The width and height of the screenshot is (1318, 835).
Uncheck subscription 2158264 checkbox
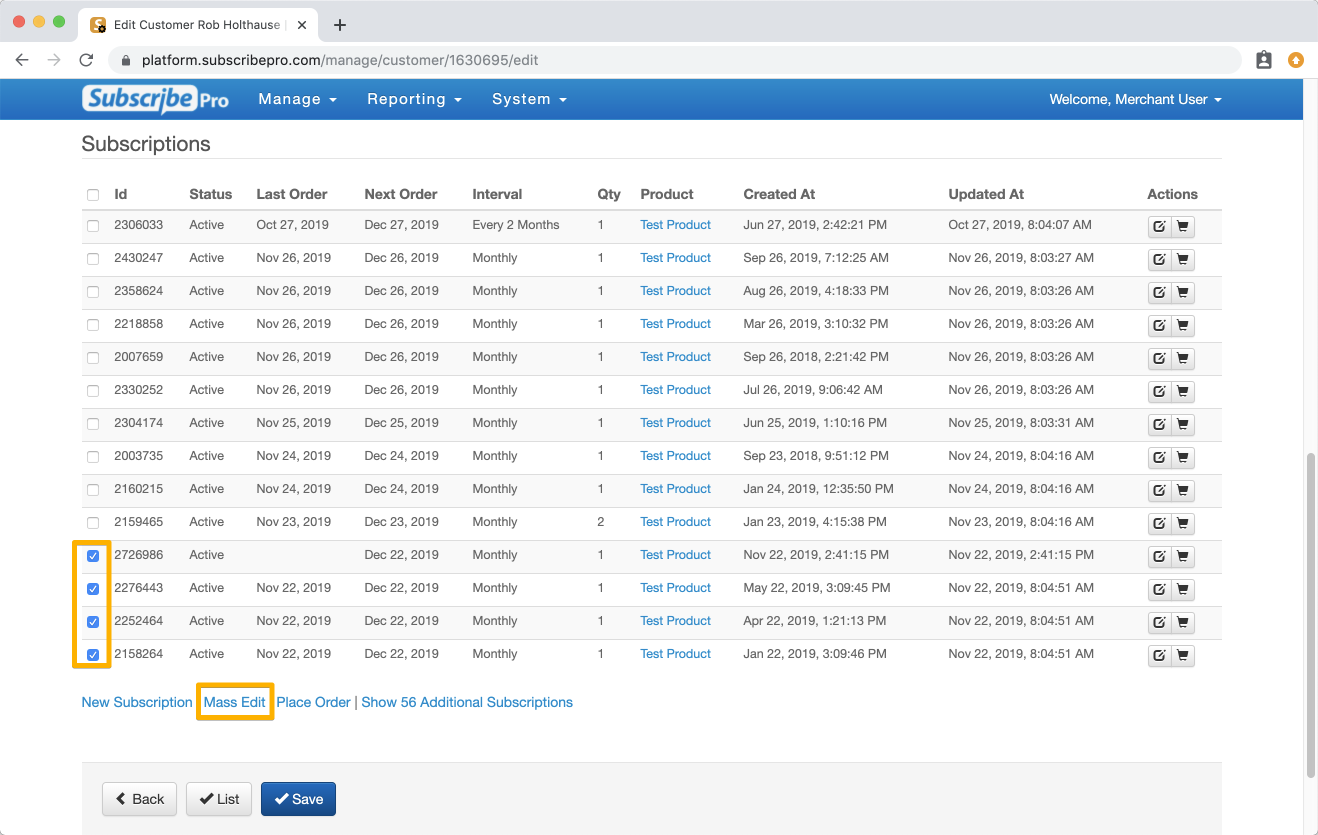[93, 655]
